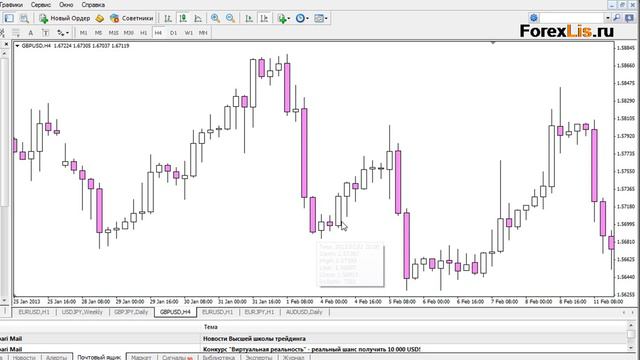640x360 pixels.
Task: Open the Библиотека terminal tab
Action: (218, 357)
